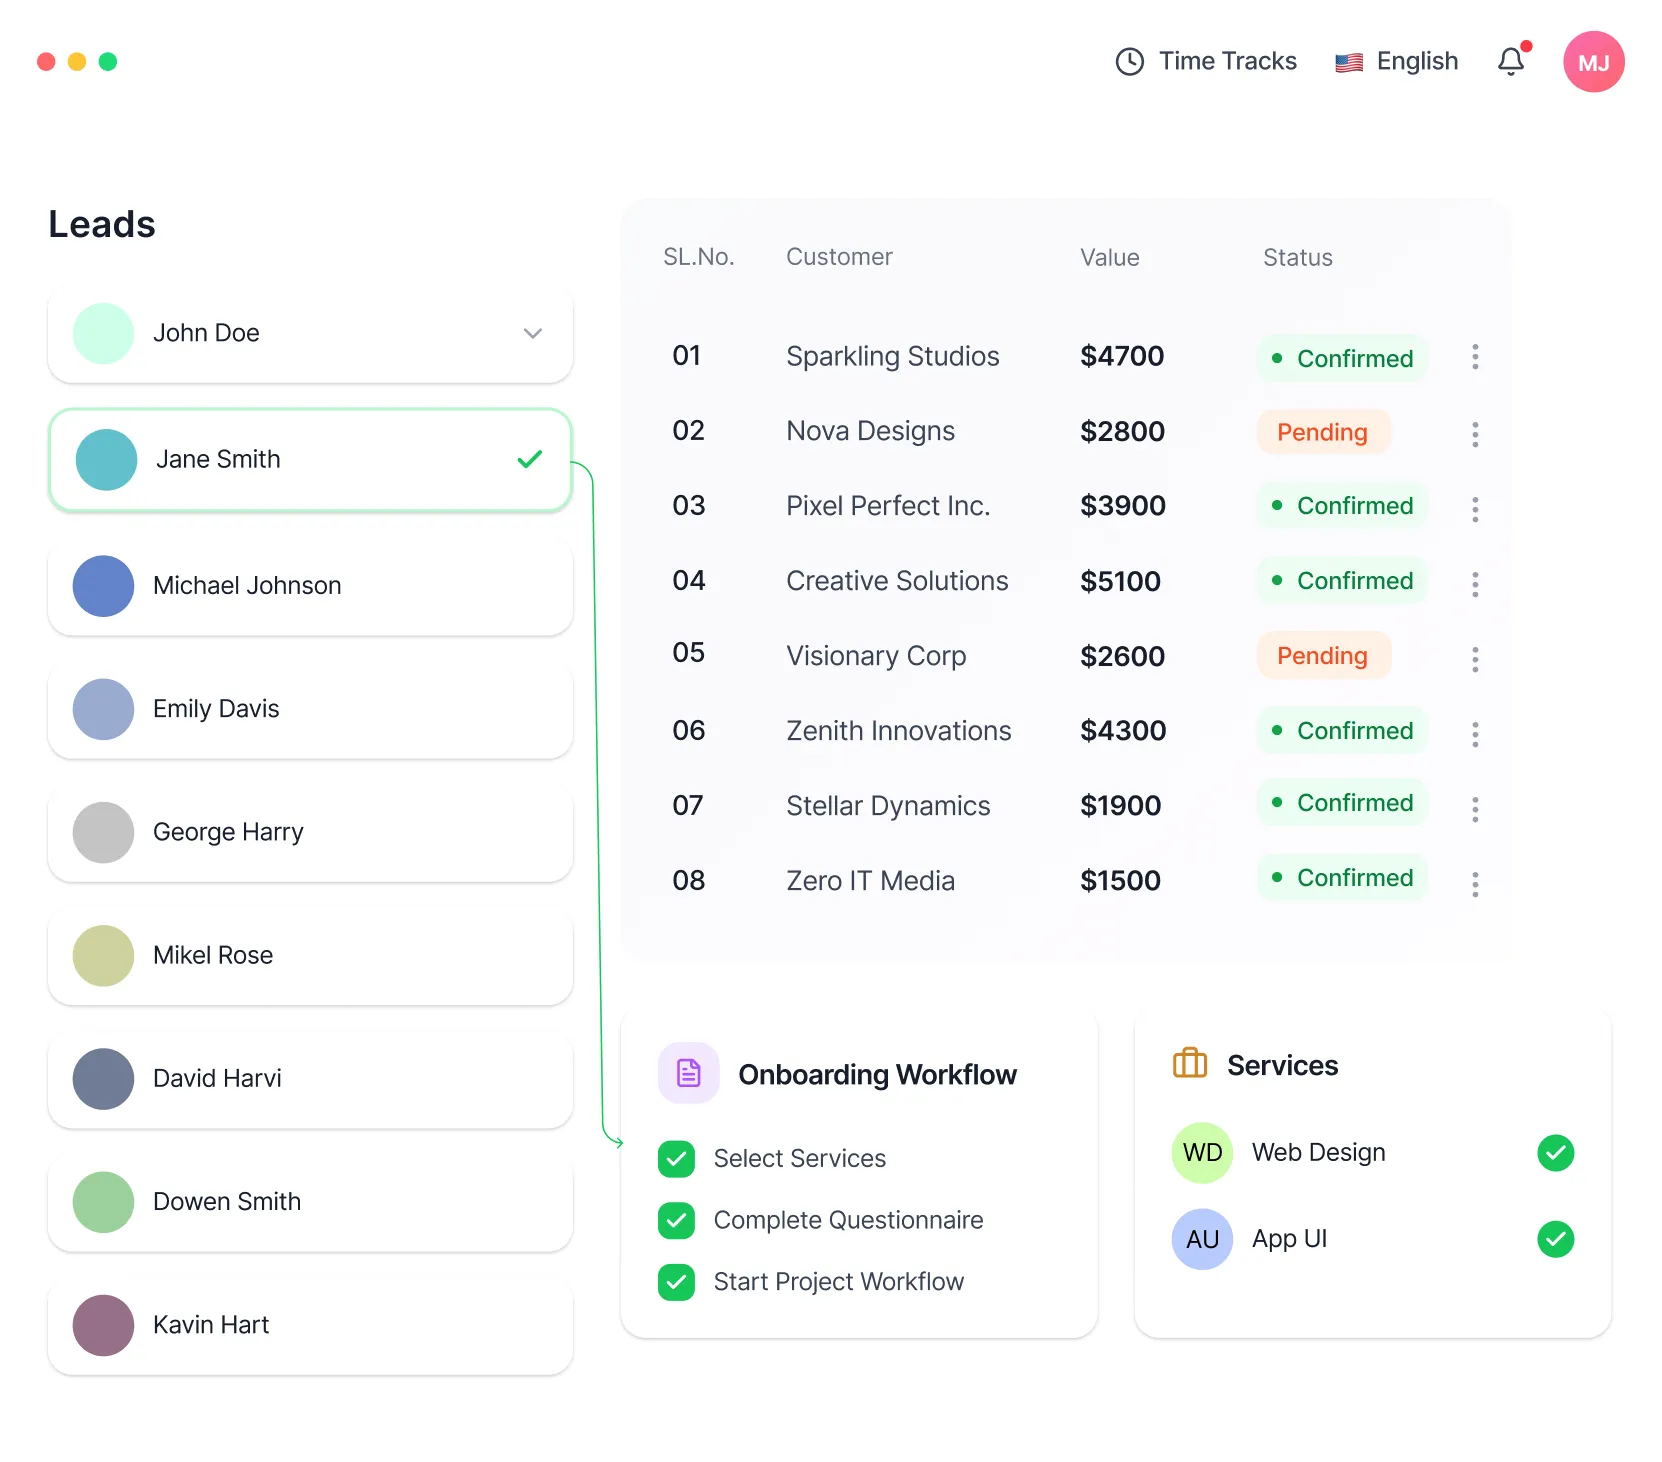Viewport: 1662px width, 1462px height.
Task: Toggle the Complete Questionnaire checkmark
Action: 676,1220
